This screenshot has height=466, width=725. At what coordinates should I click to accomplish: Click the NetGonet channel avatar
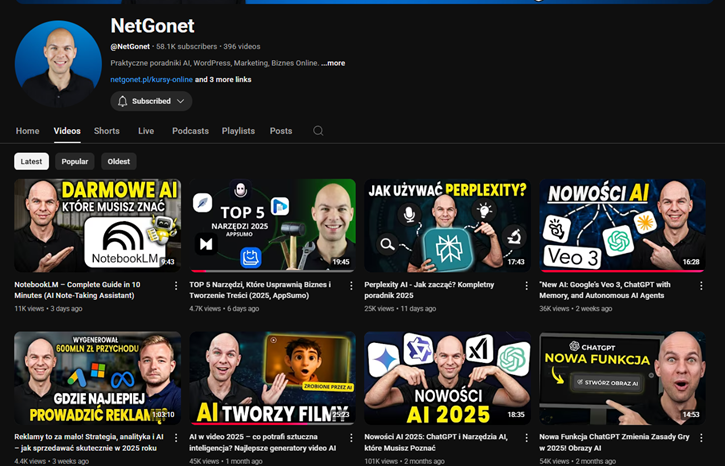58,64
